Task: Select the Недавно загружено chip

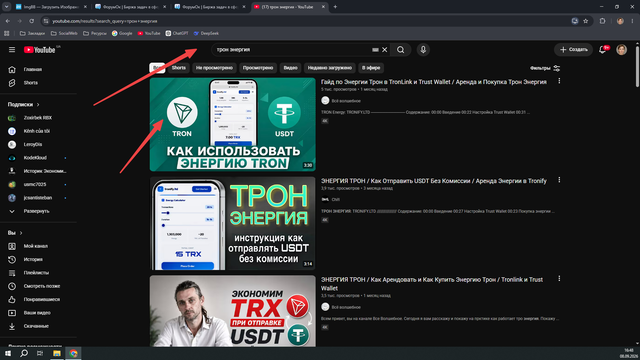Action: point(329,68)
